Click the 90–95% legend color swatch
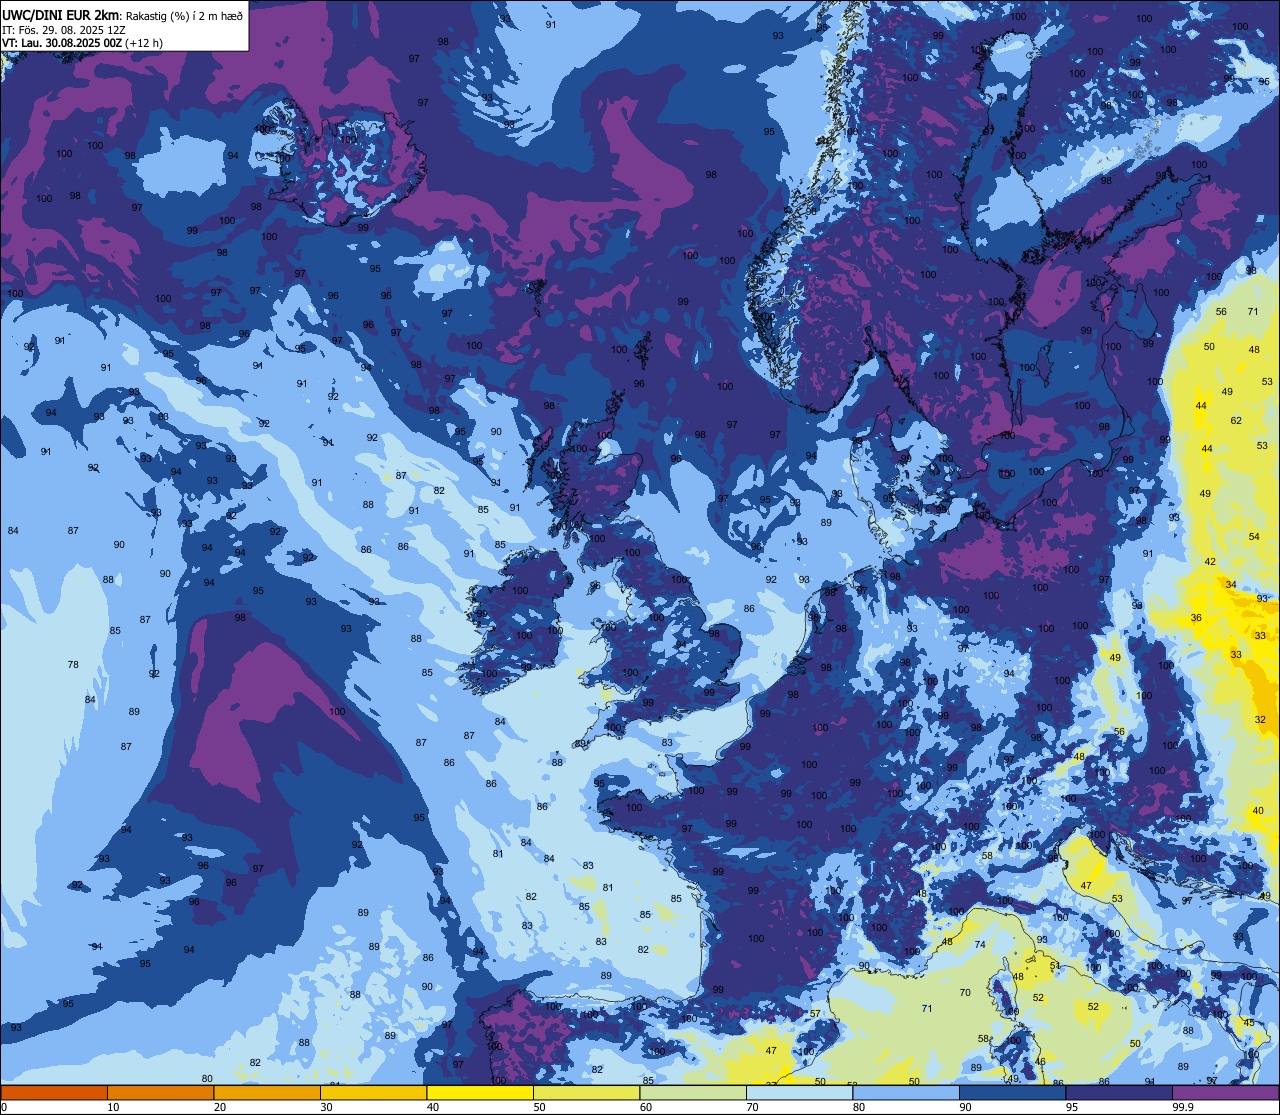Screen dimensions: 1280x1115 point(1012,1092)
